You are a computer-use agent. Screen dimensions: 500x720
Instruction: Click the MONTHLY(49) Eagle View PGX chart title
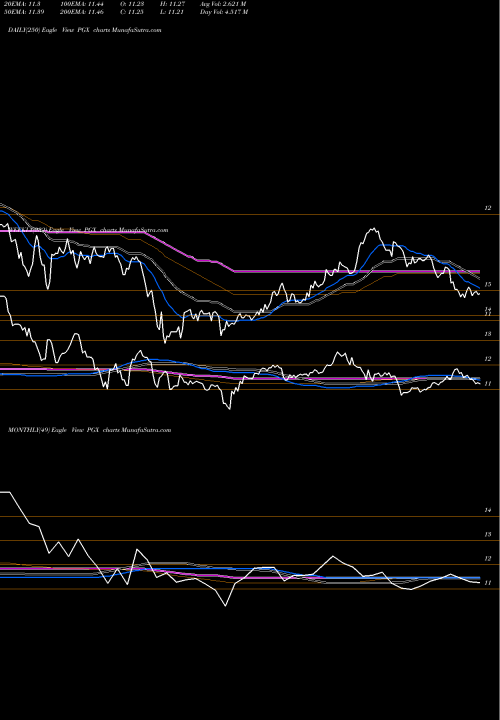point(90,430)
